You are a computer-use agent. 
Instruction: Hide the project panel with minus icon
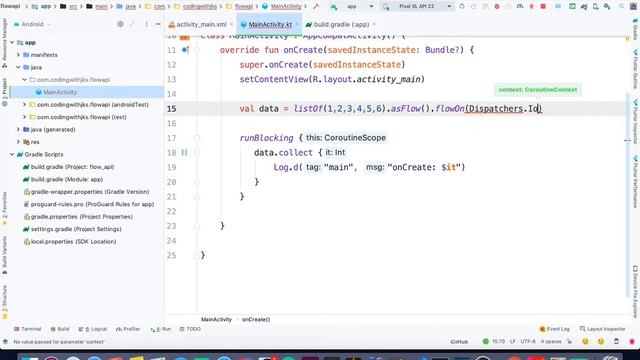pos(158,24)
